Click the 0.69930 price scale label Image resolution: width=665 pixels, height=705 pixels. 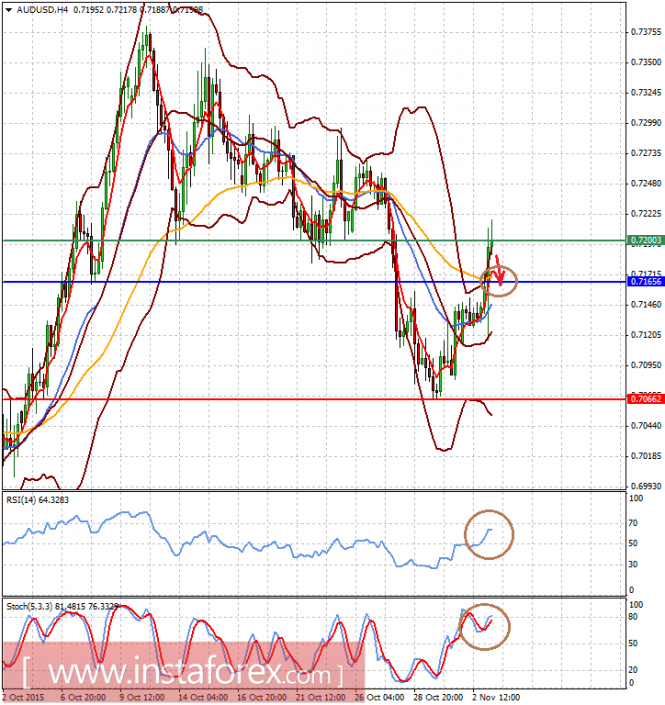coord(646,486)
